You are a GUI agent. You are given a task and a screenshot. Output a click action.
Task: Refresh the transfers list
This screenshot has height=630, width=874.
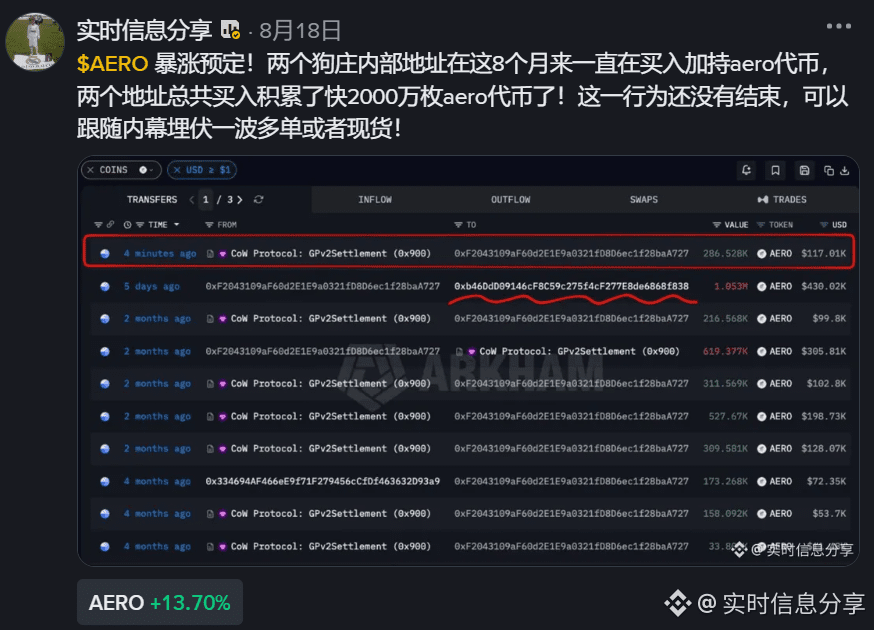[x=259, y=200]
